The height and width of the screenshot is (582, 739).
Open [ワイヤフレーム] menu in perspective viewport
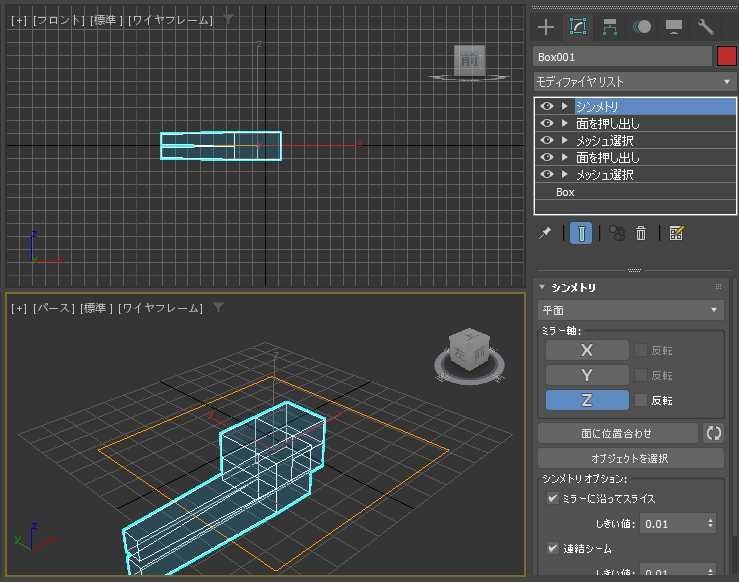[x=160, y=308]
